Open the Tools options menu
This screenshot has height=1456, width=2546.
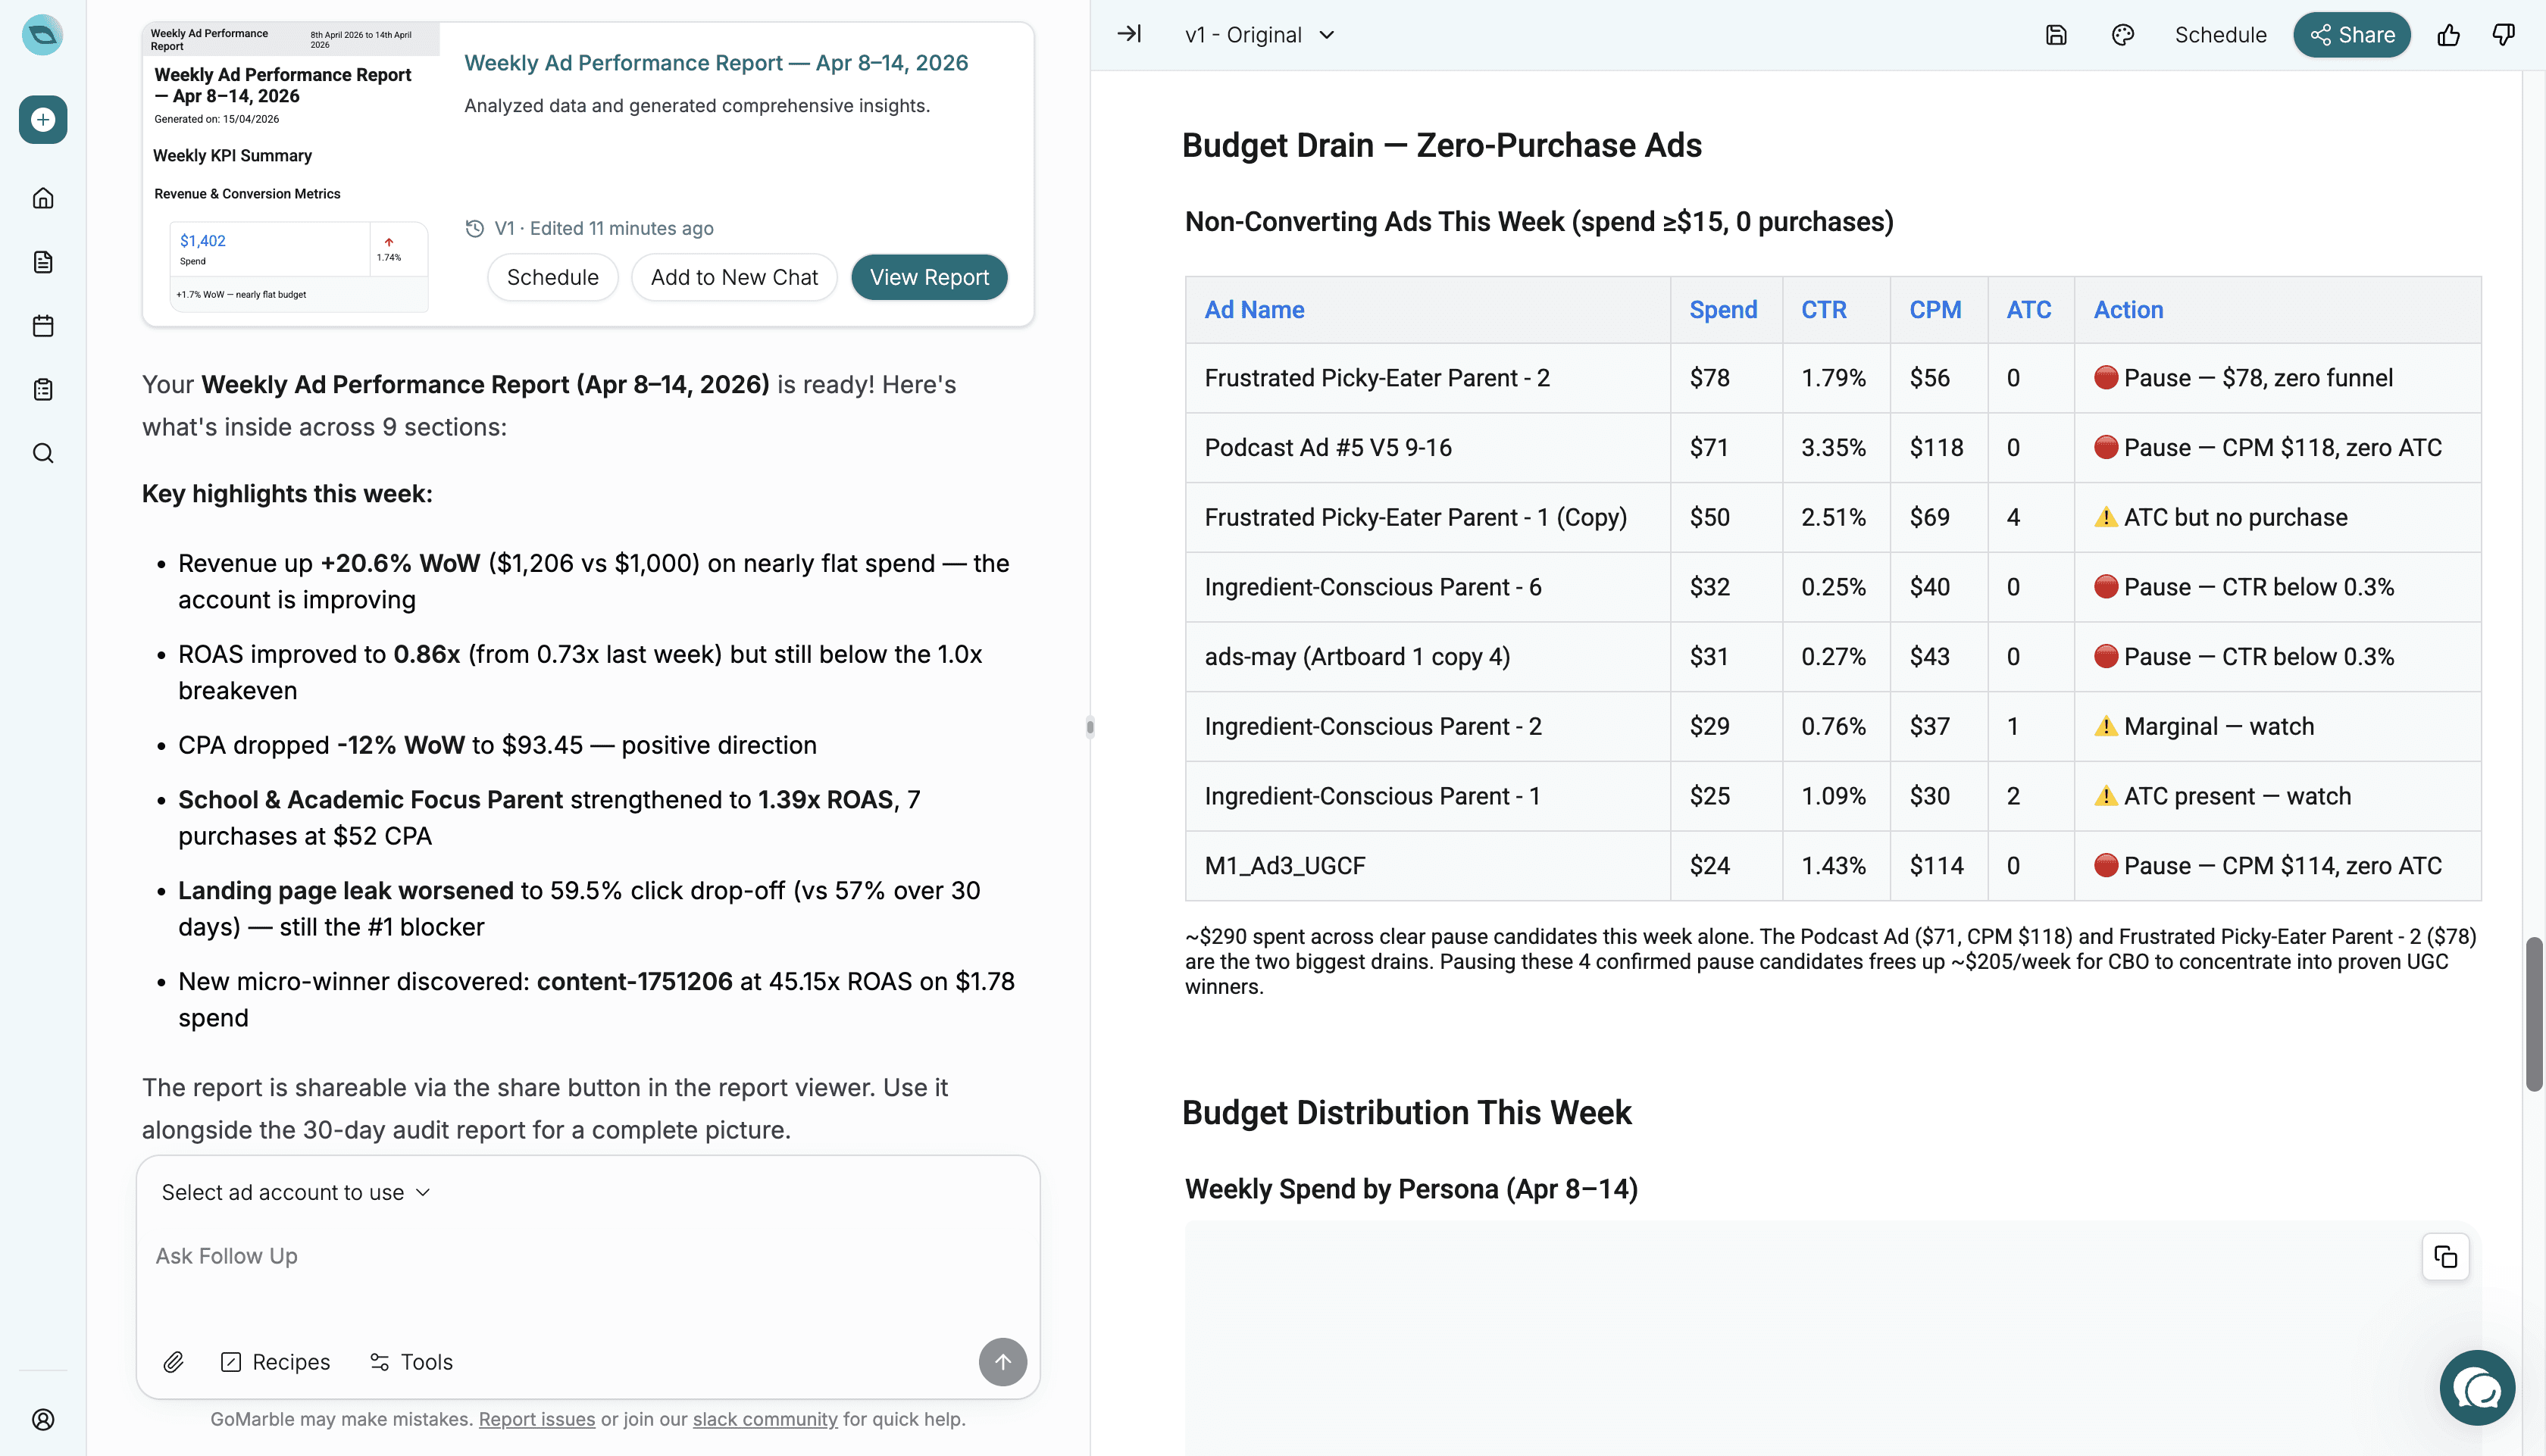(411, 1362)
